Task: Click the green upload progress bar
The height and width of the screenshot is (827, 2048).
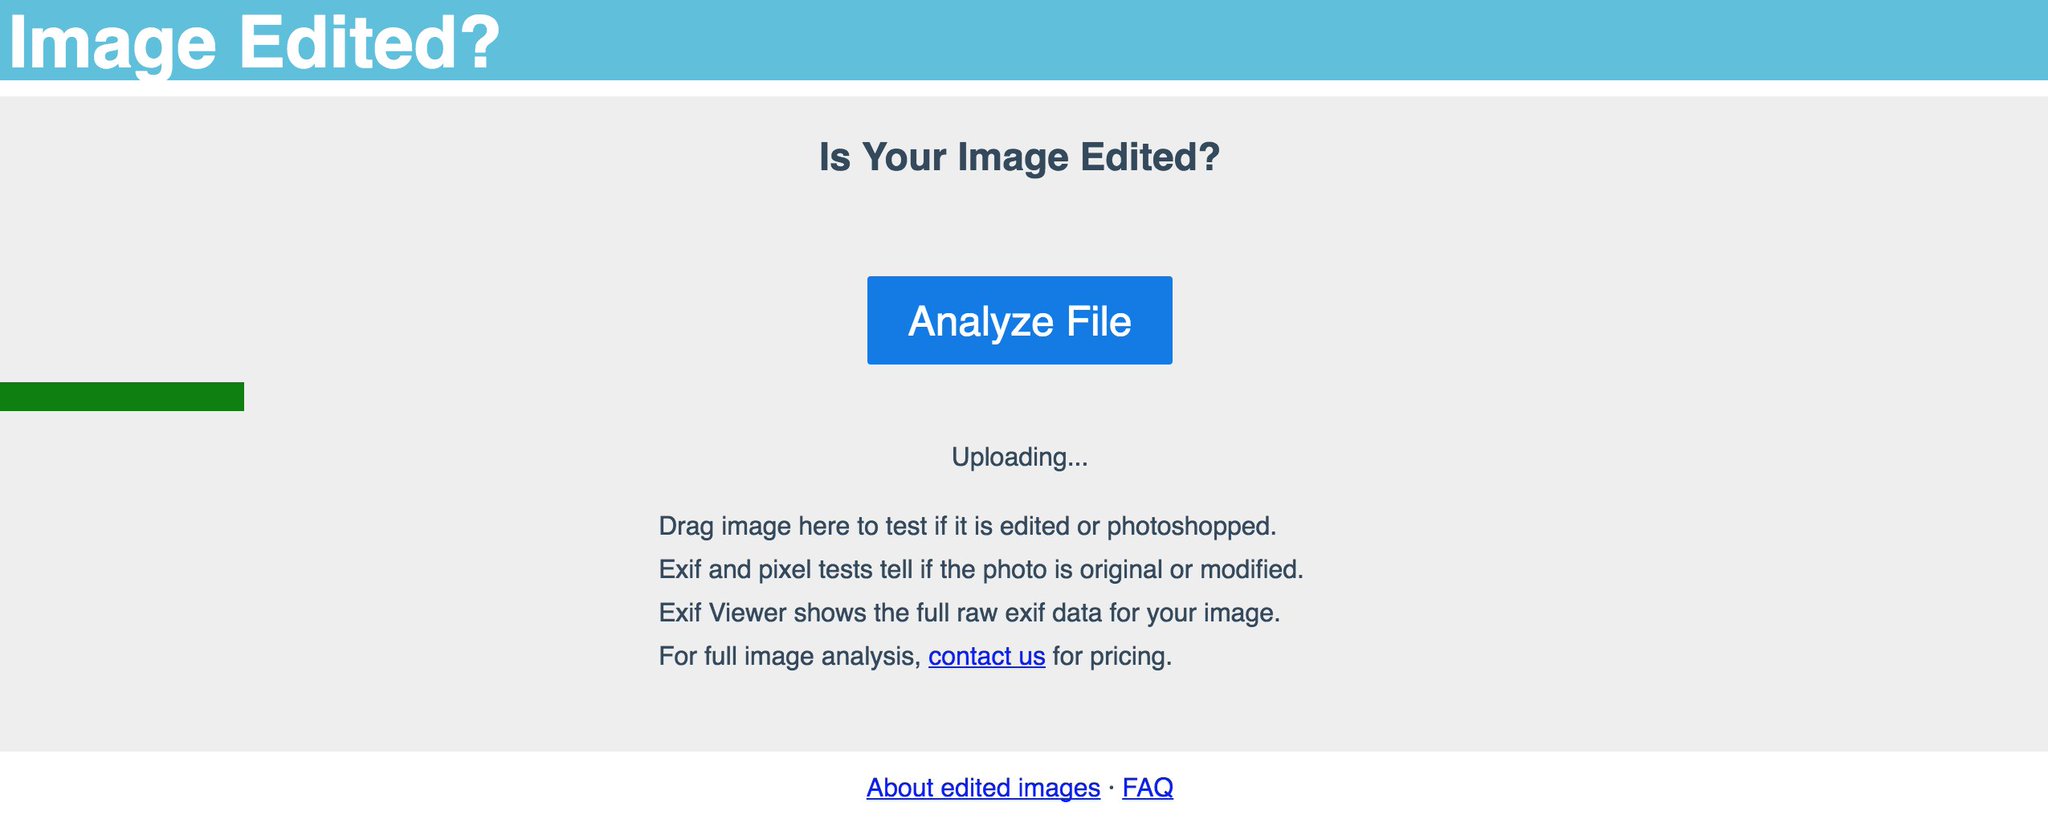Action: click(122, 396)
